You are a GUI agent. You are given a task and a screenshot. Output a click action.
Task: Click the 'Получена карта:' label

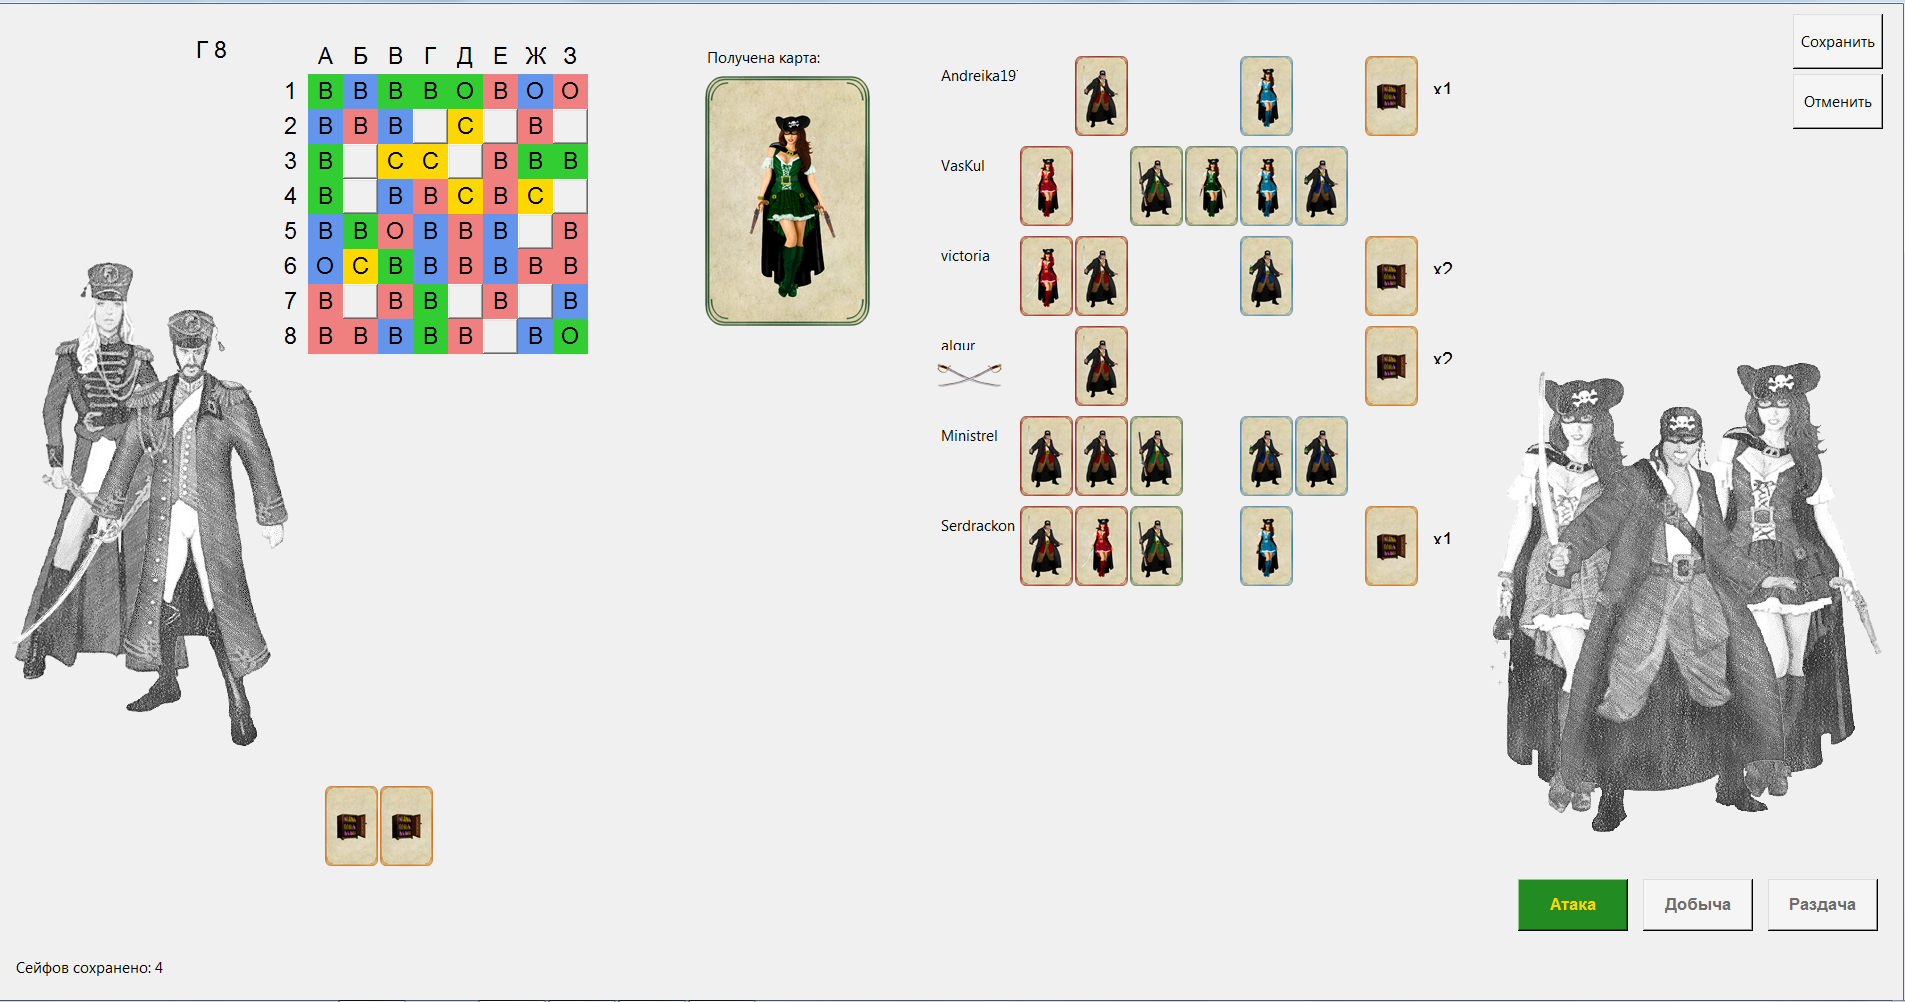point(763,58)
